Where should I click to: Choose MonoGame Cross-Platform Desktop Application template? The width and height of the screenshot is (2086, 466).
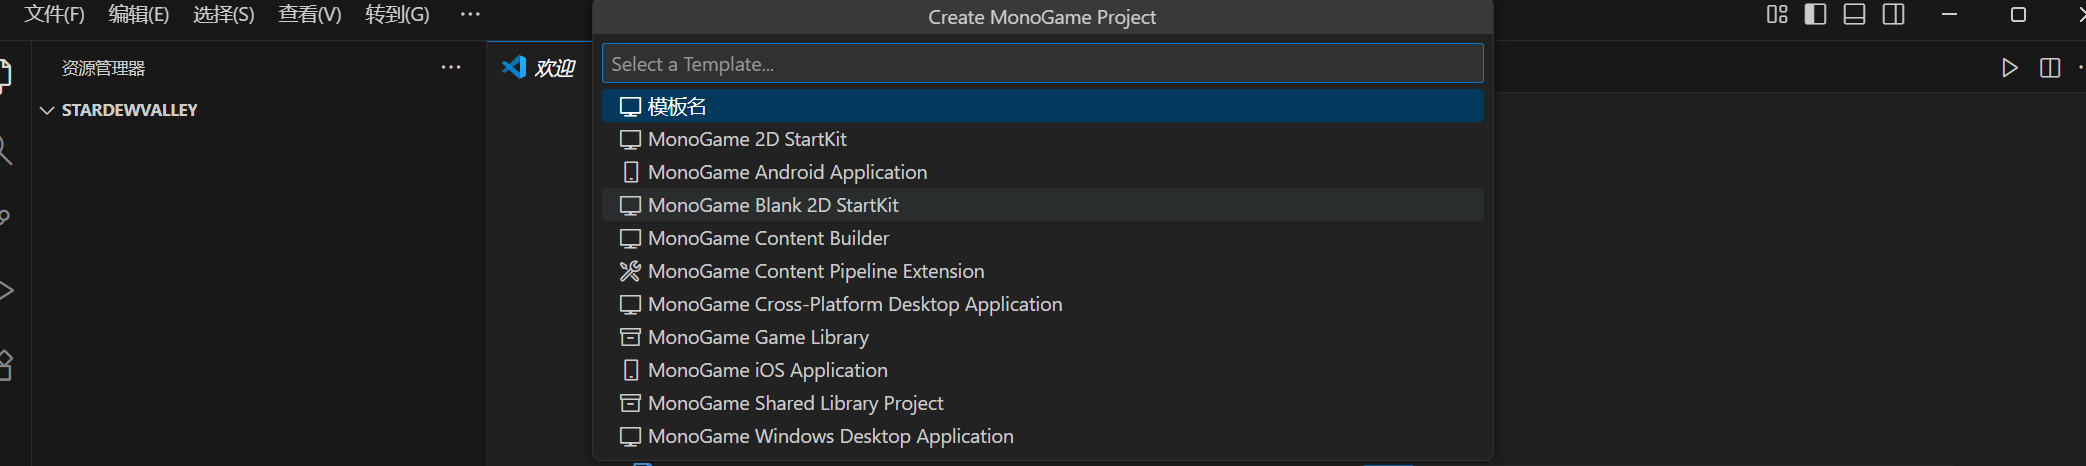click(1042, 304)
